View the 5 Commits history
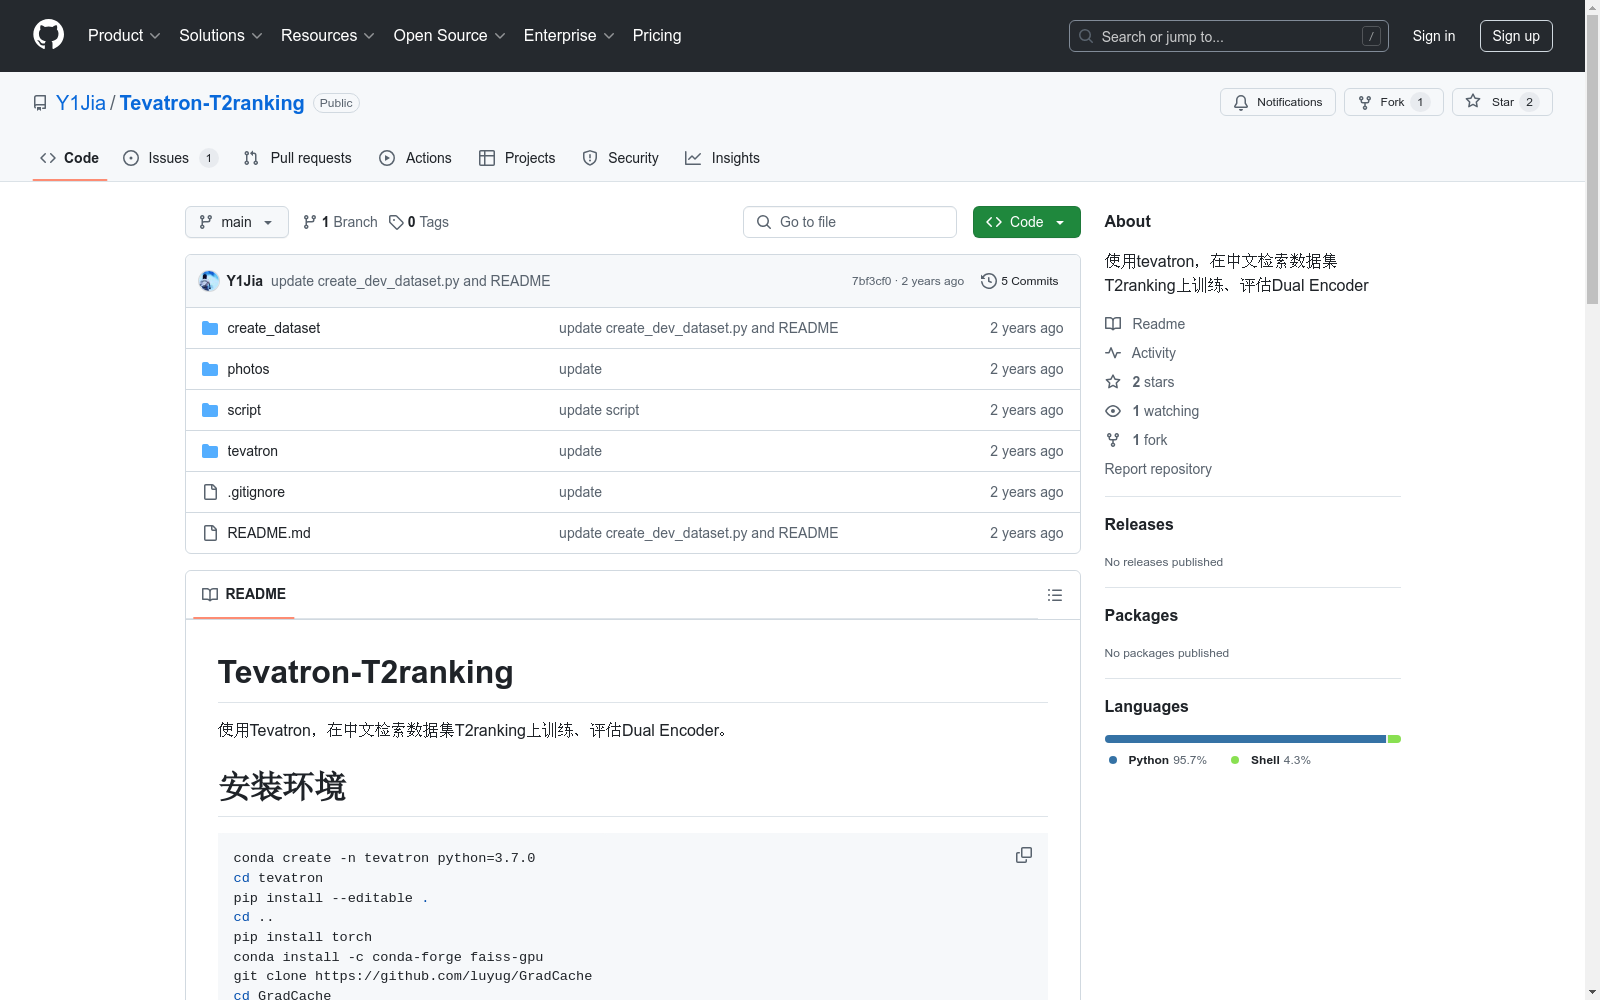The height and width of the screenshot is (1000, 1600). click(x=1020, y=281)
